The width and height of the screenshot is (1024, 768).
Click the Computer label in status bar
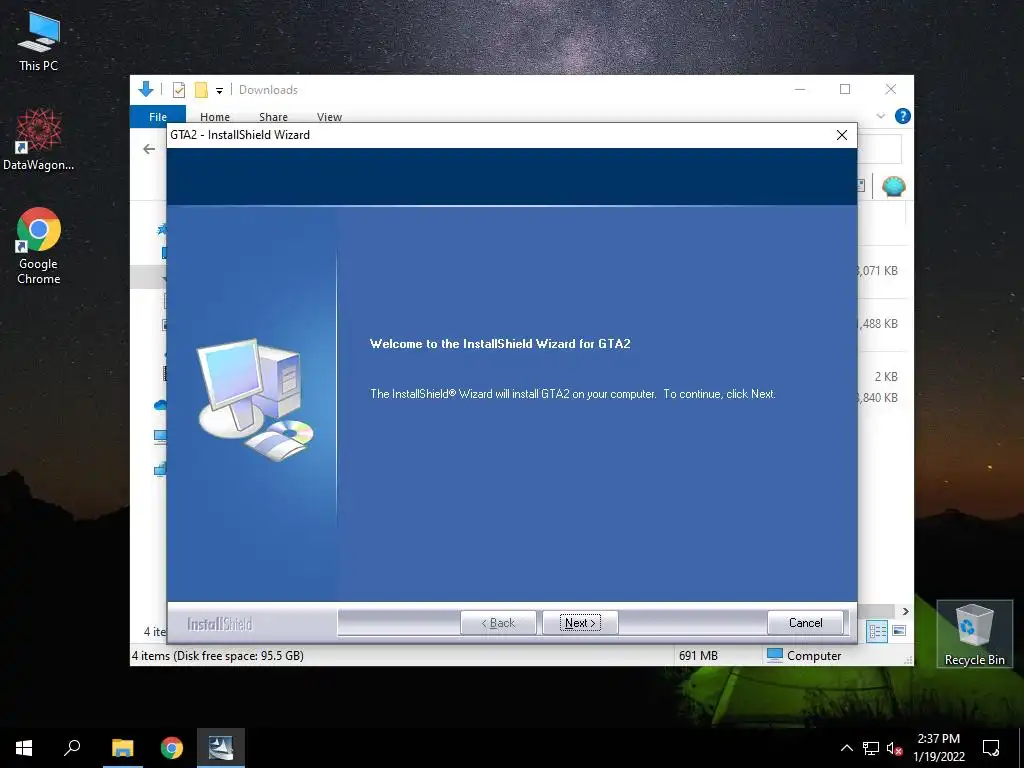pyautogui.click(x=814, y=656)
